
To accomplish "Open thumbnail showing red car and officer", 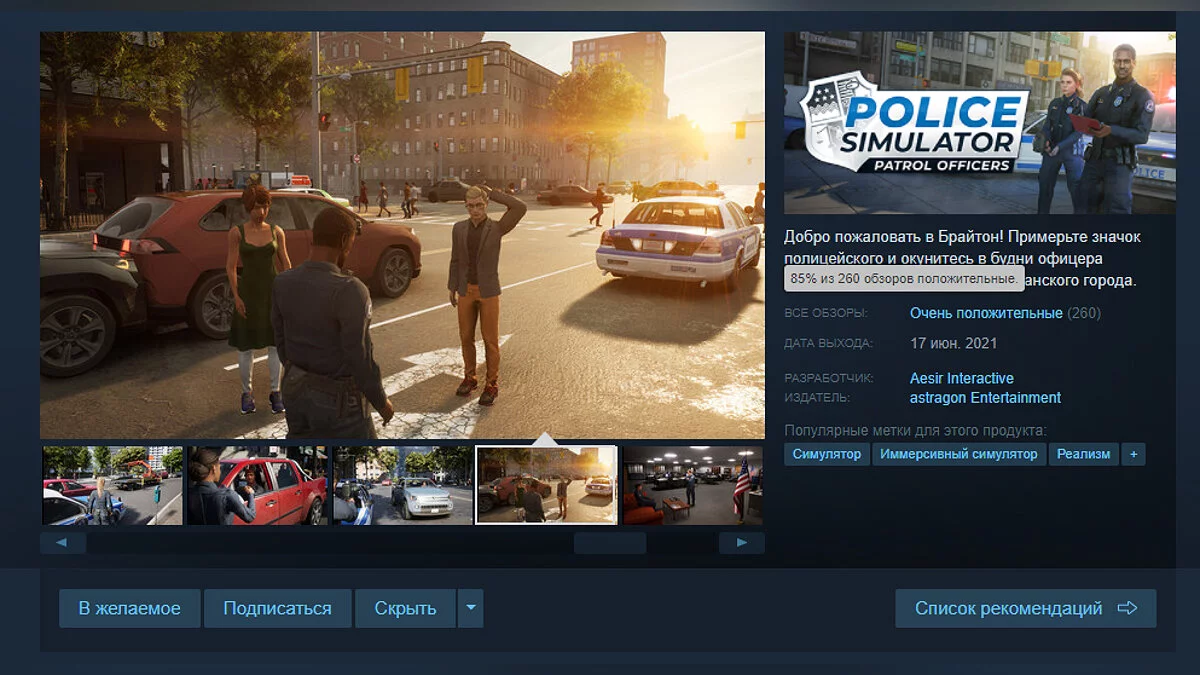I will click(x=257, y=485).
